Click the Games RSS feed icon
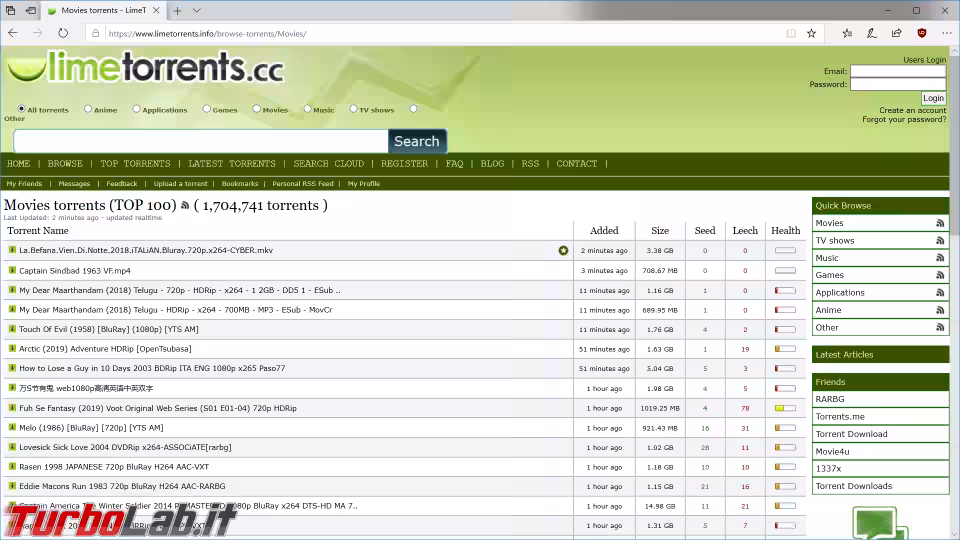This screenshot has width=960, height=540. [x=940, y=276]
